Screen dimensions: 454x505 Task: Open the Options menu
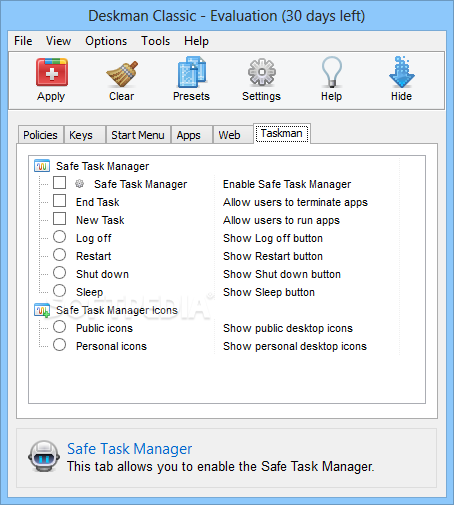(x=106, y=41)
